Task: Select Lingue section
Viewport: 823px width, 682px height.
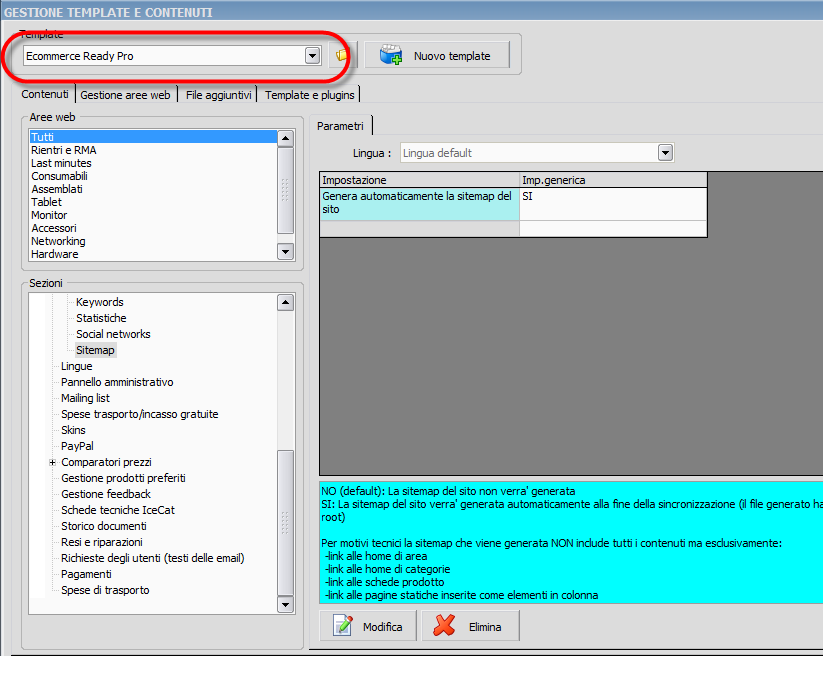Action: coord(77,366)
